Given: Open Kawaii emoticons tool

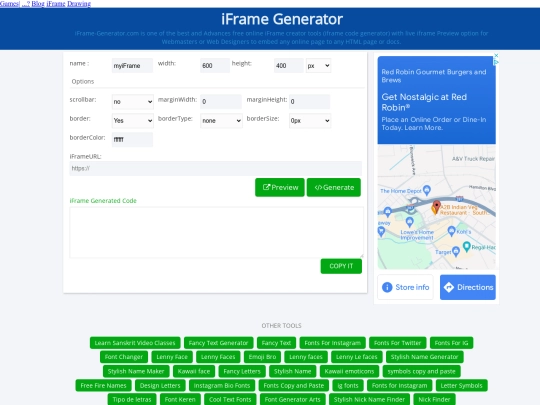Looking at the screenshot, I should [349, 371].
